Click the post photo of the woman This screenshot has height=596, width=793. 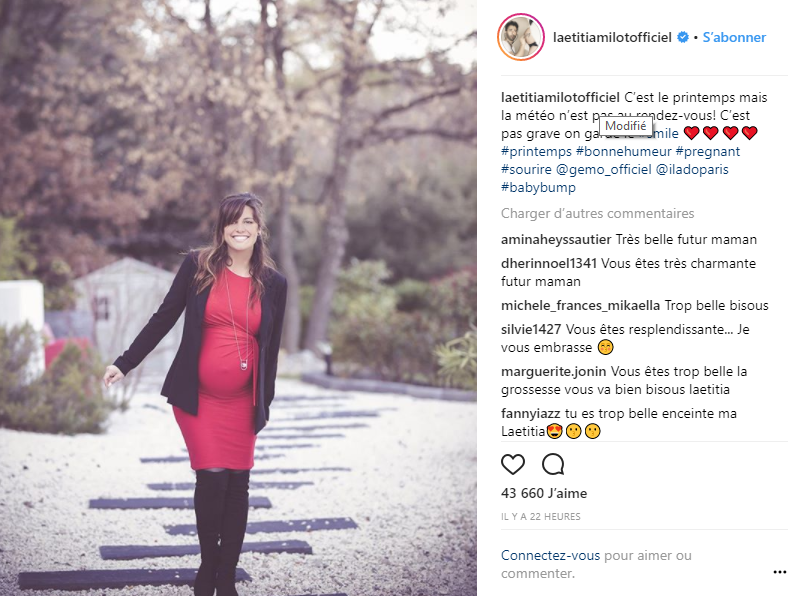pyautogui.click(x=238, y=298)
